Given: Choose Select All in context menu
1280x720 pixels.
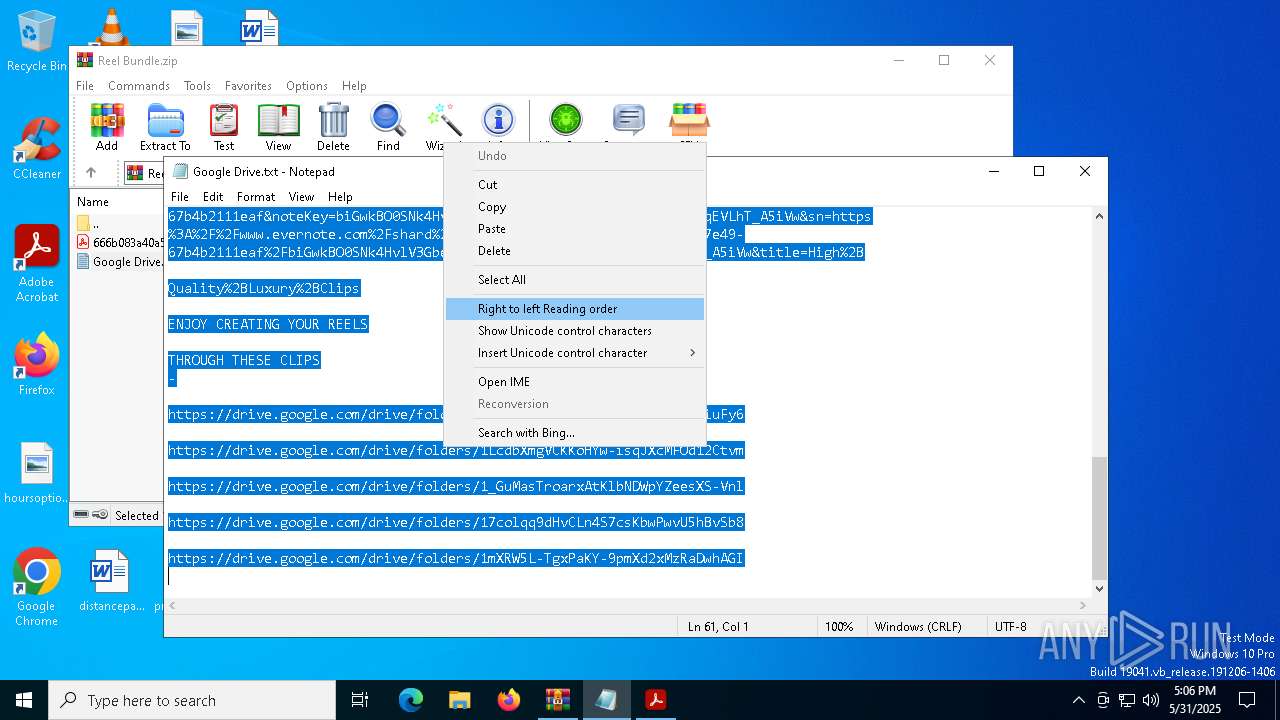Looking at the screenshot, I should [x=575, y=280].
